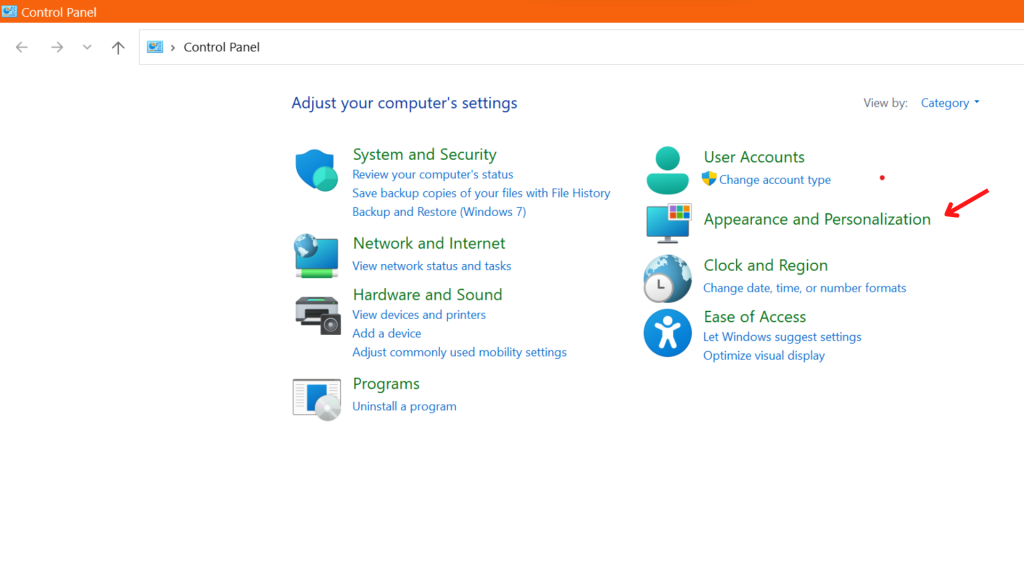Image resolution: width=1024 pixels, height=576 pixels.
Task: Open the System and Security shield icon
Action: click(x=317, y=170)
